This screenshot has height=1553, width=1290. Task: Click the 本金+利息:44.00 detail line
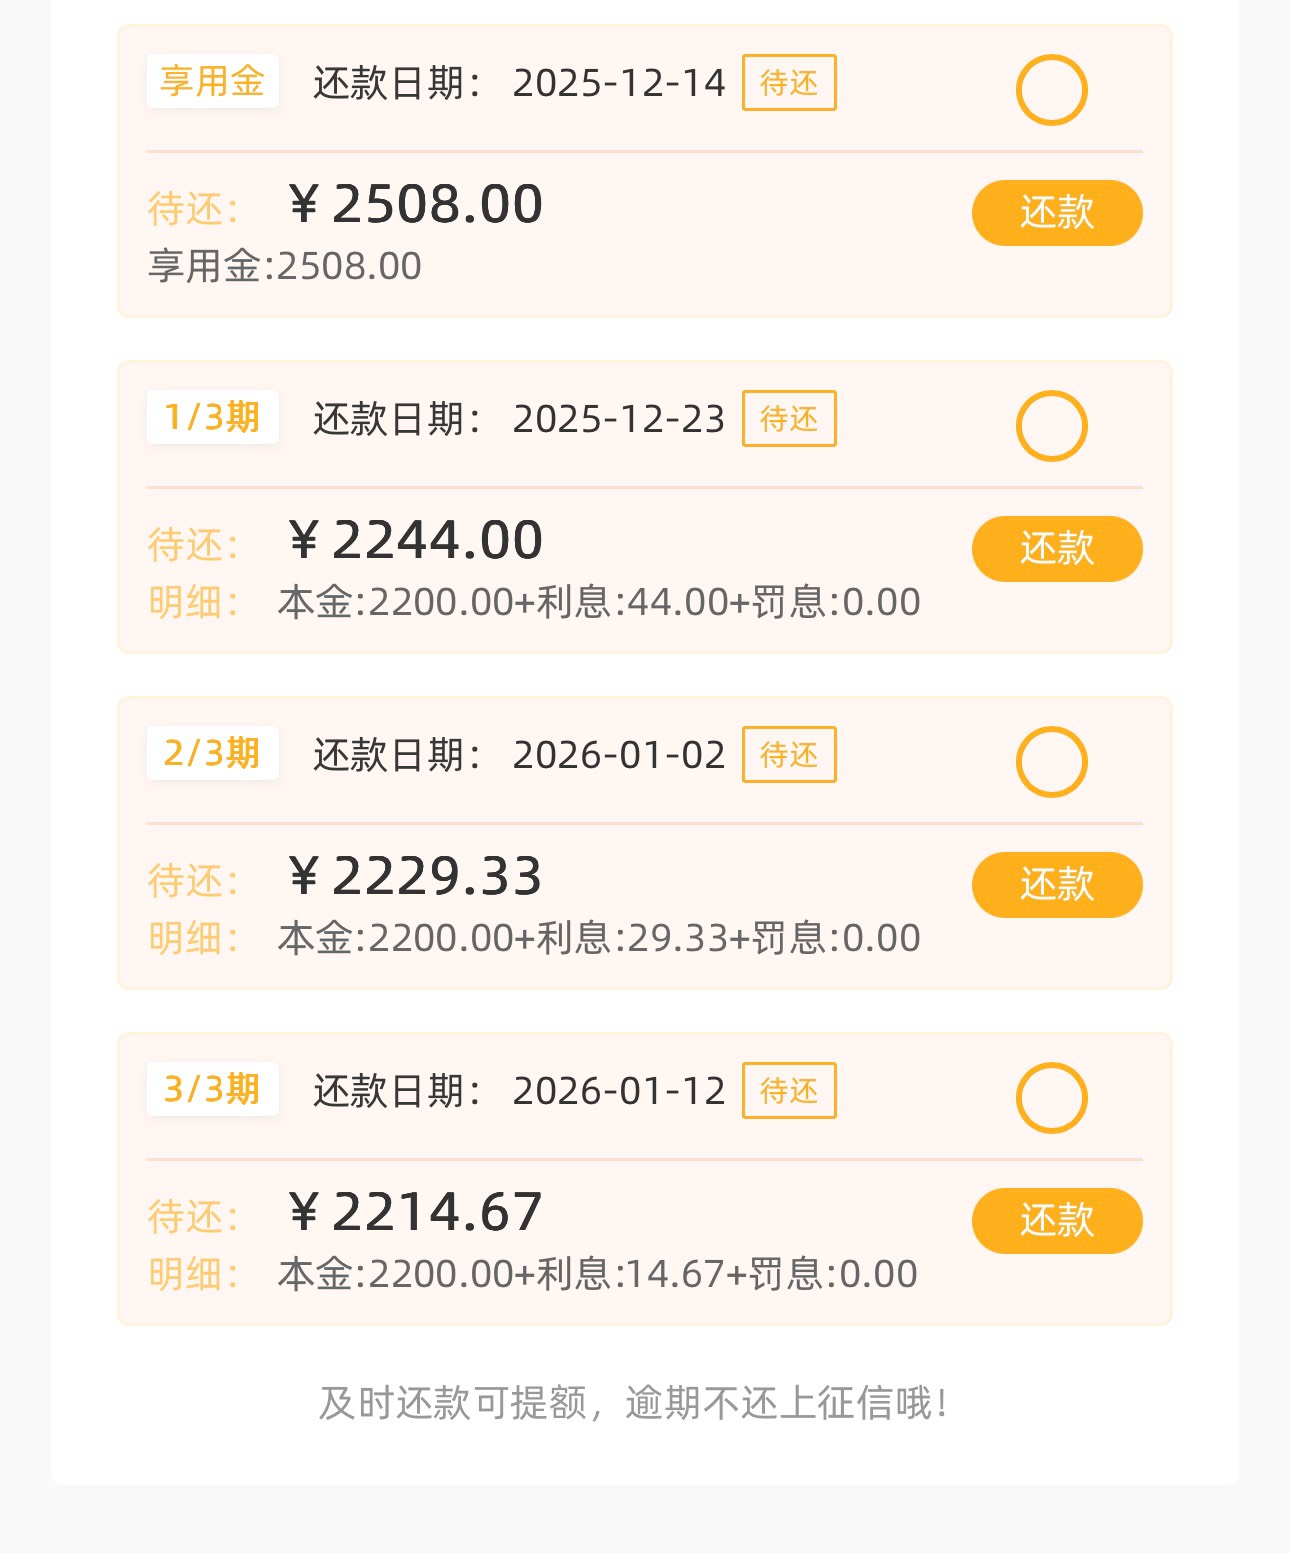[x=599, y=602]
